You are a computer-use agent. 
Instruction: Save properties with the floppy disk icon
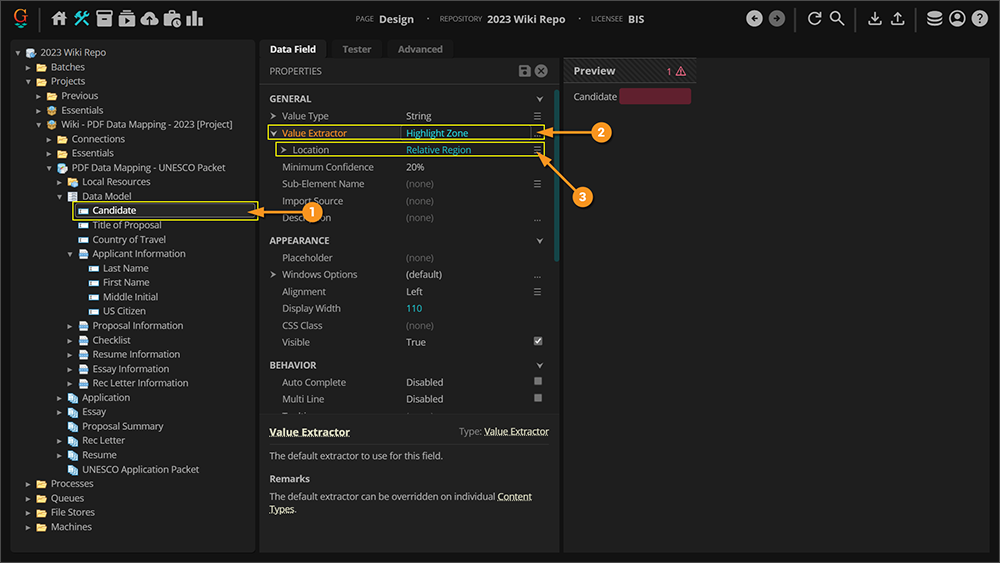tap(525, 71)
